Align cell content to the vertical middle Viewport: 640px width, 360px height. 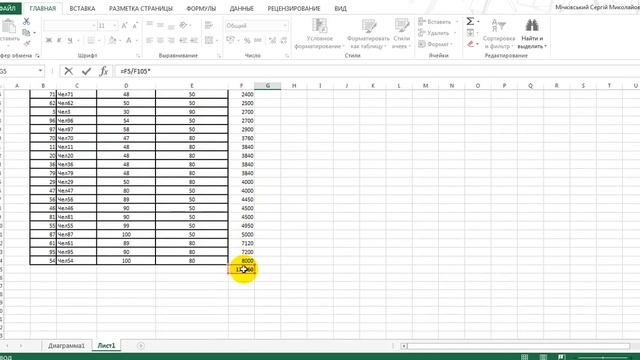click(x=160, y=25)
